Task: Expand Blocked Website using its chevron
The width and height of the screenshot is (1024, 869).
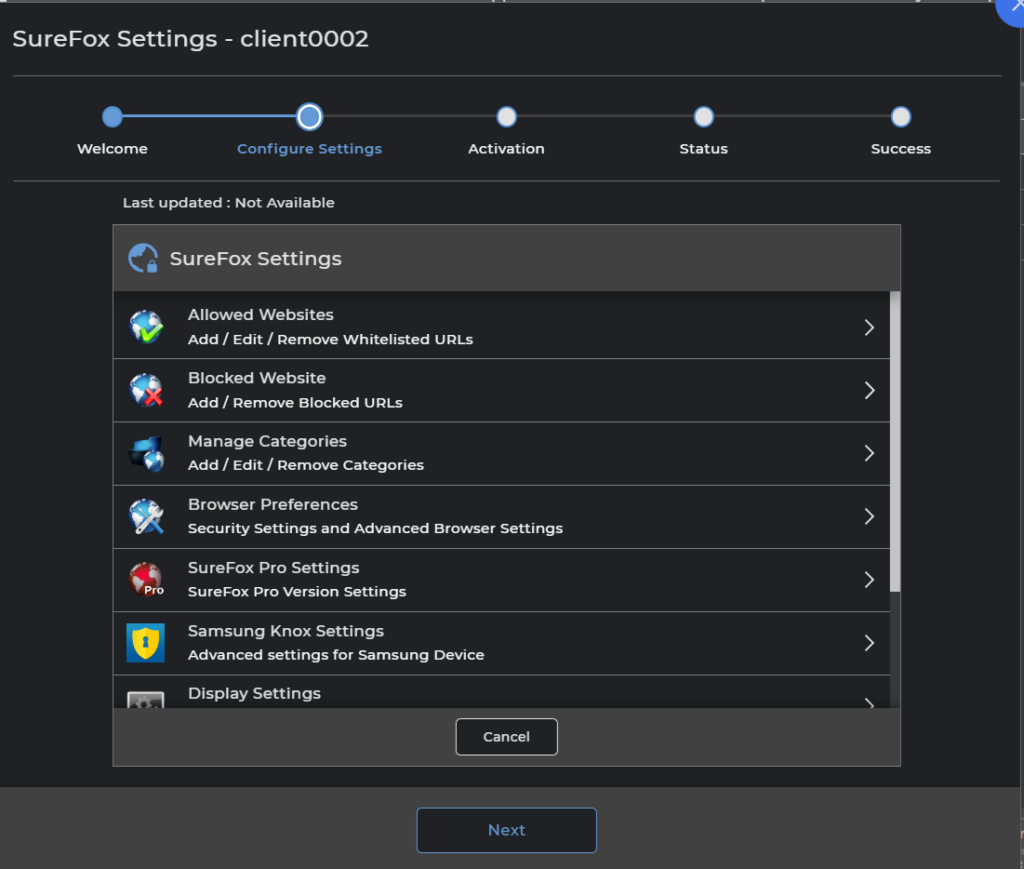Action: click(x=869, y=390)
